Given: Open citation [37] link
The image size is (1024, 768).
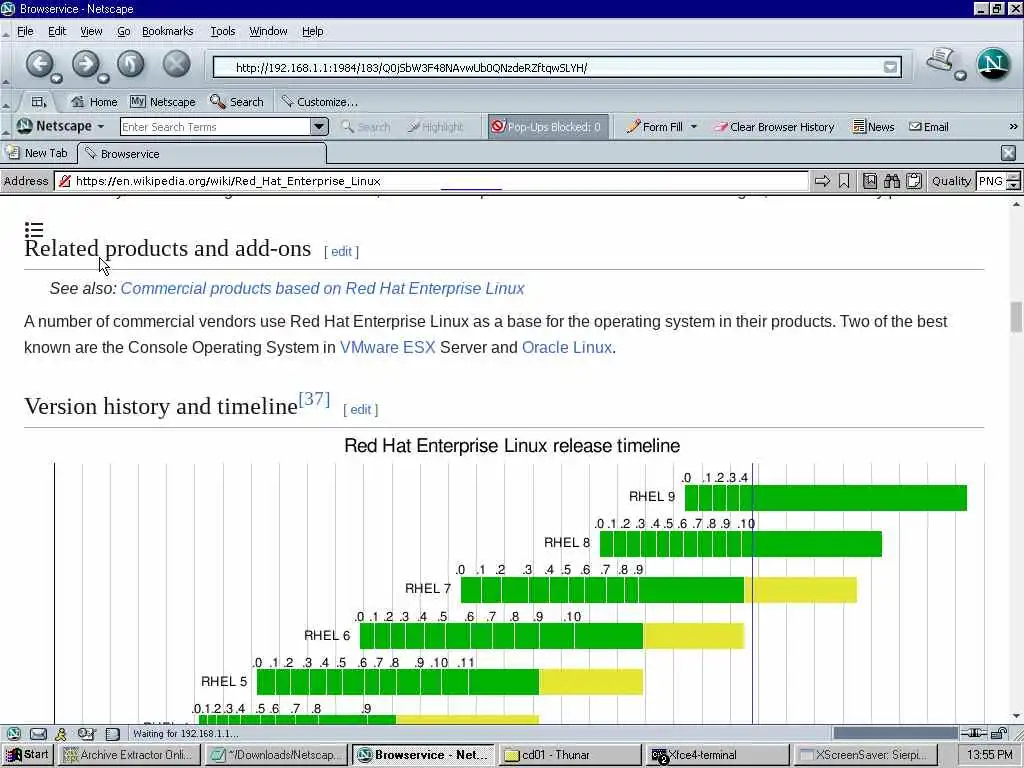Looking at the screenshot, I should [314, 398].
